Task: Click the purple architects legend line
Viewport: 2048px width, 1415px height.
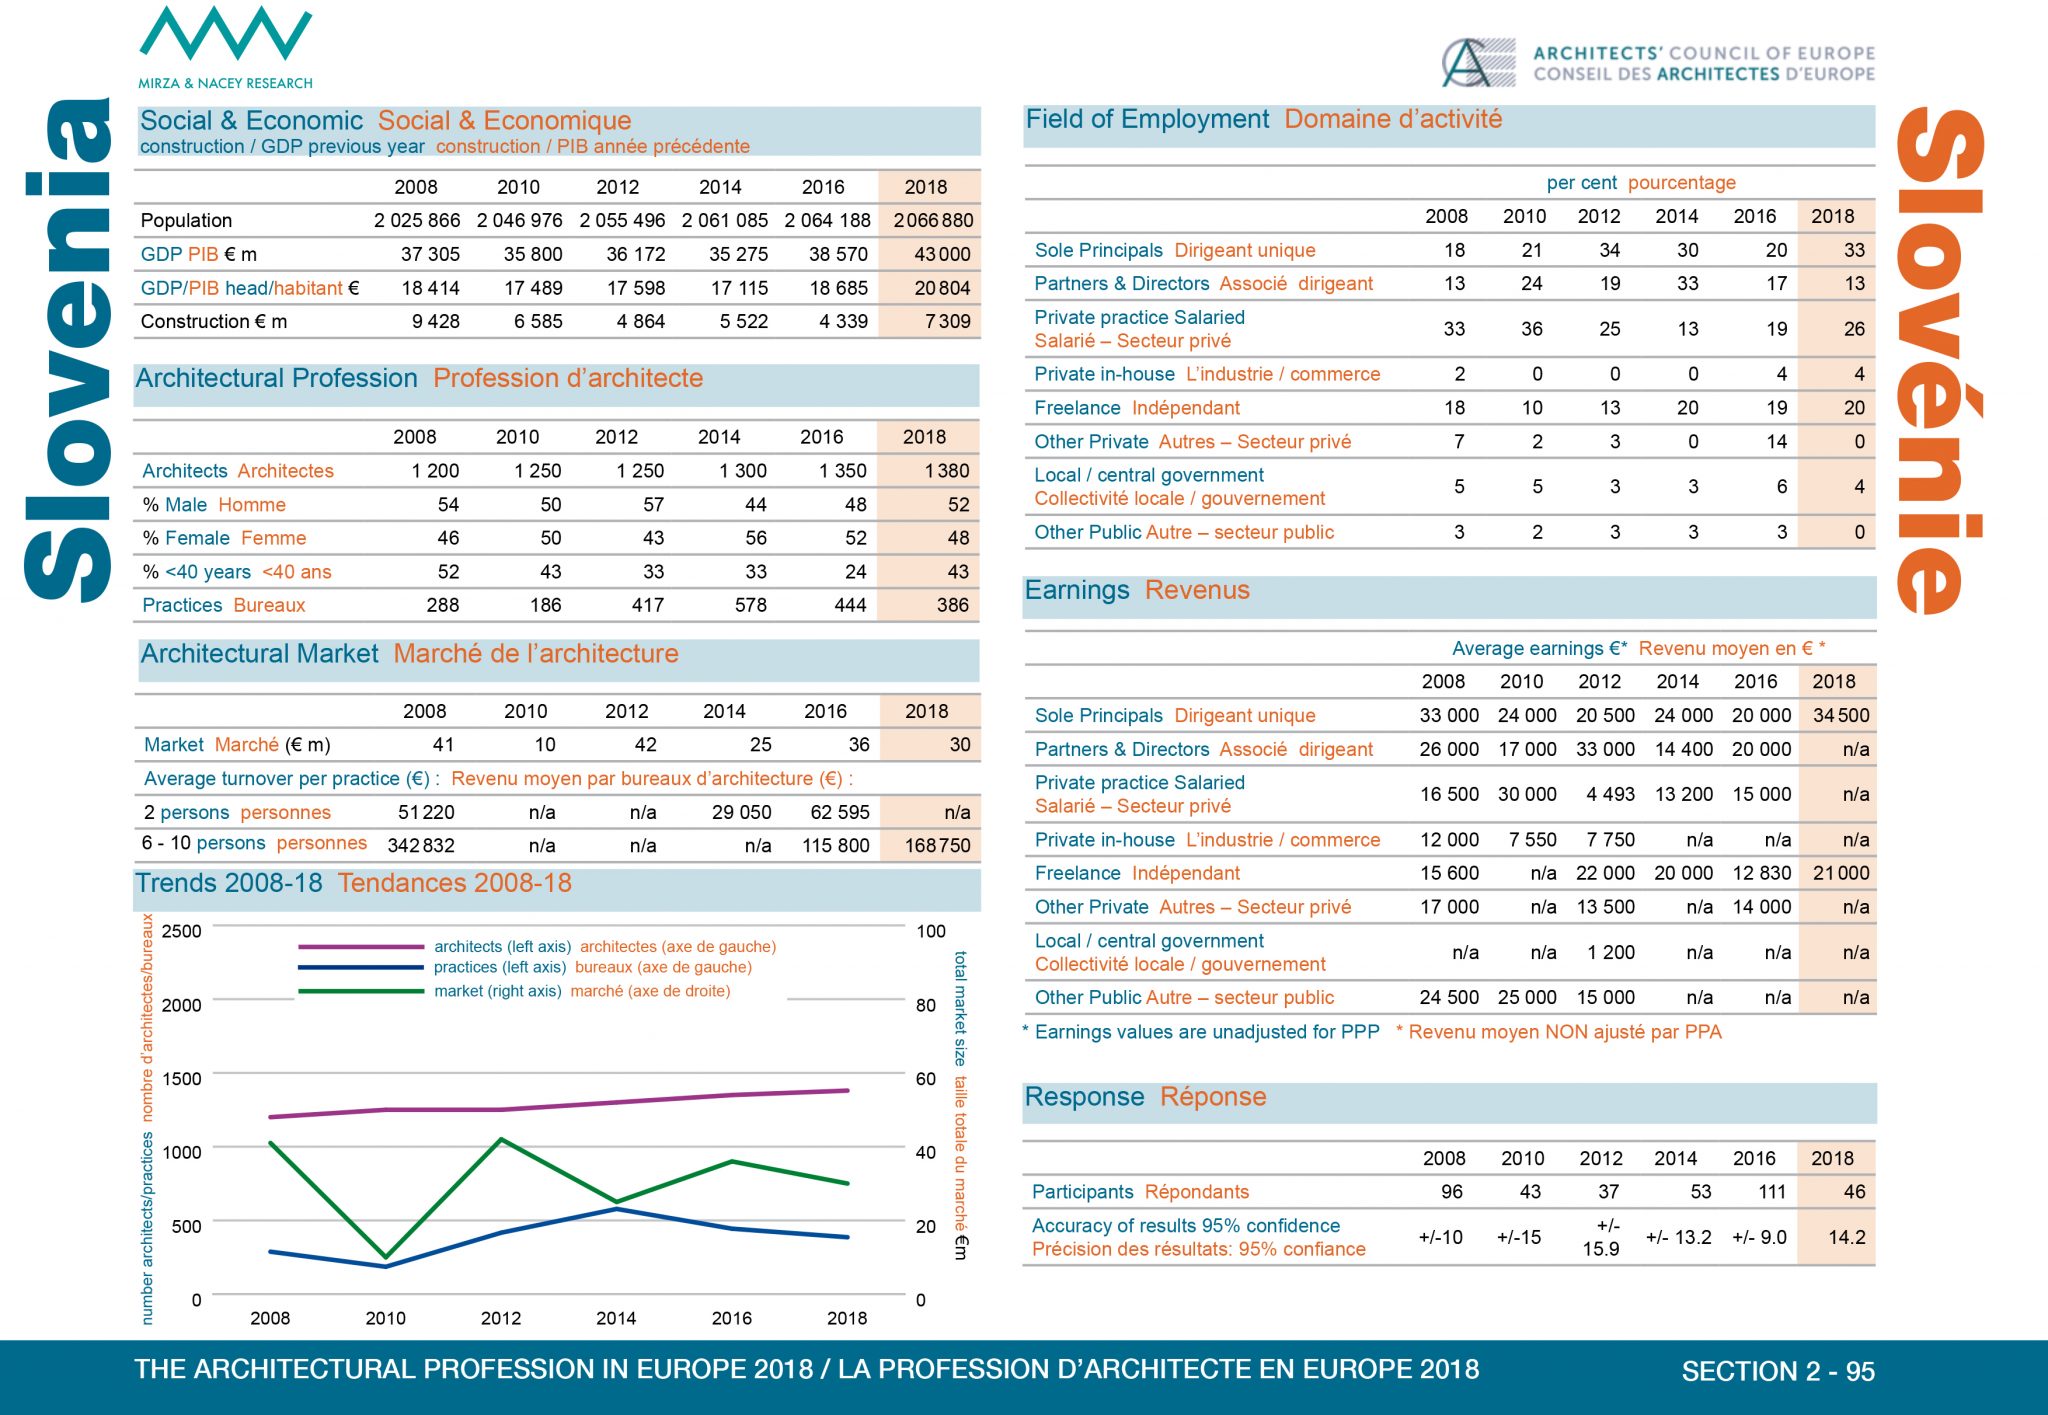Action: point(361,946)
